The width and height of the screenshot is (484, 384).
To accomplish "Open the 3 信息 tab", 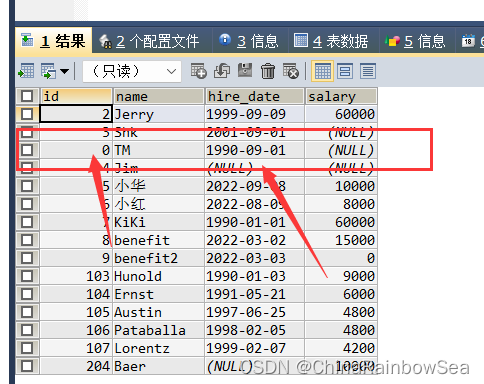I will (x=250, y=41).
